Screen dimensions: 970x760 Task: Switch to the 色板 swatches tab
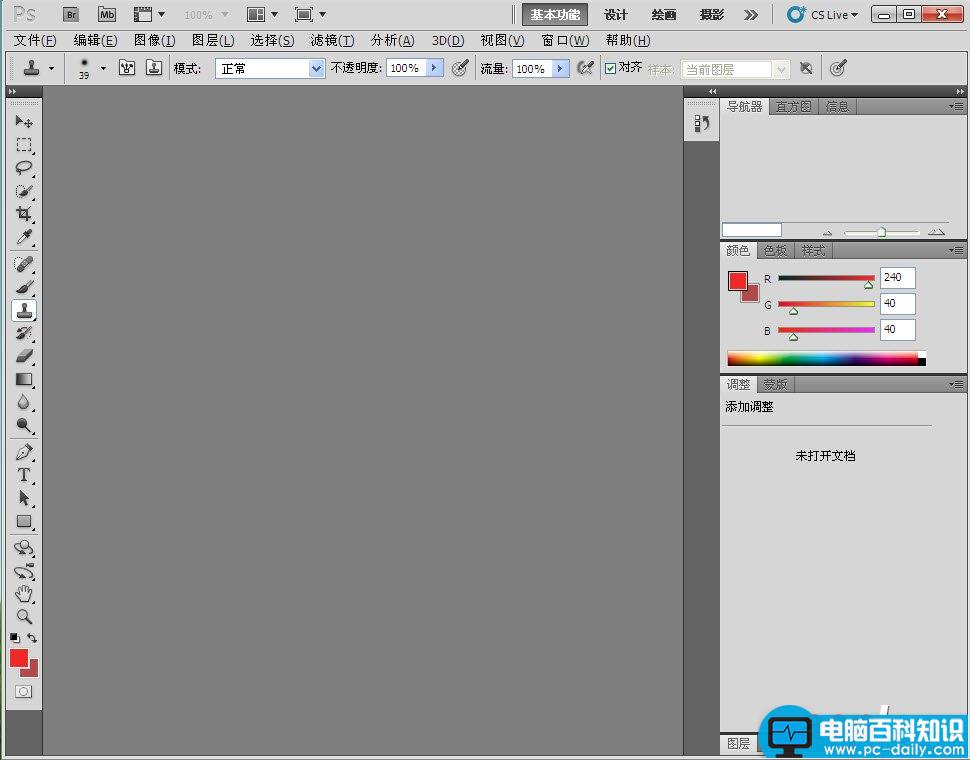point(774,250)
